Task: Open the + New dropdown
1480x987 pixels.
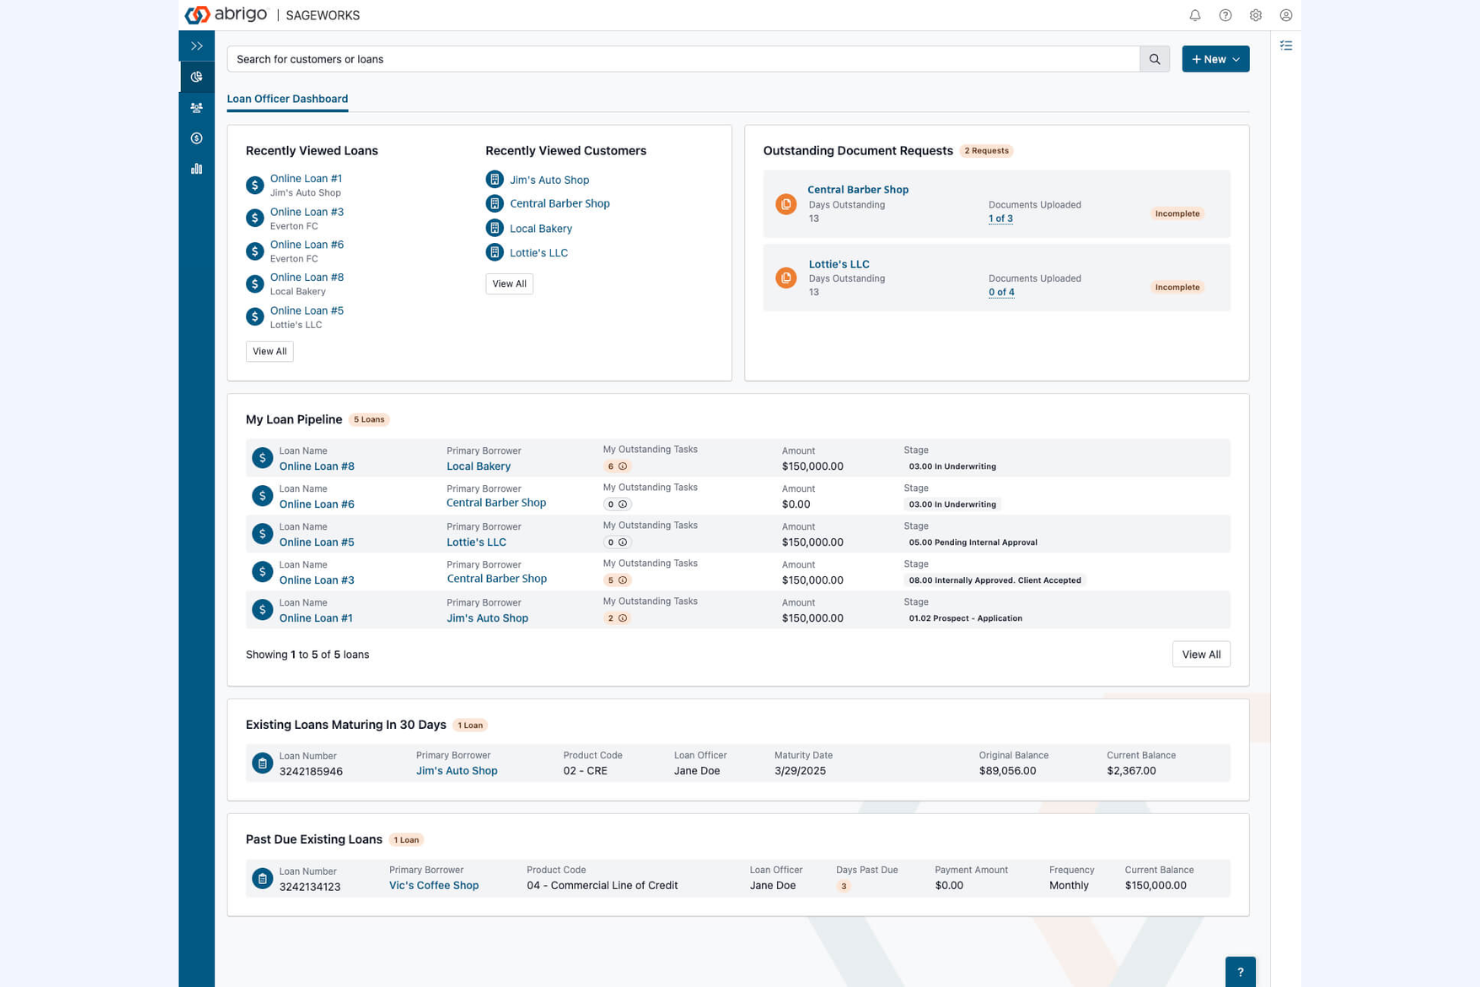Action: point(1215,59)
